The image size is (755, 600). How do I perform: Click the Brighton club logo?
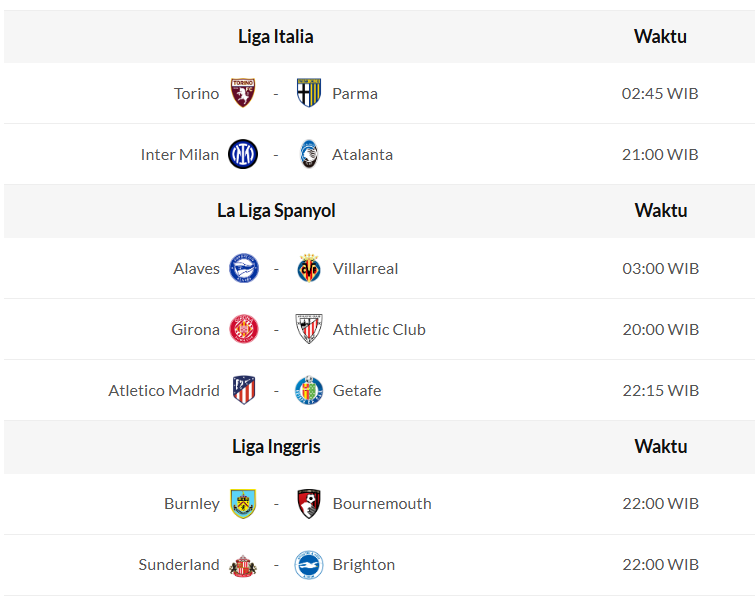tap(309, 564)
